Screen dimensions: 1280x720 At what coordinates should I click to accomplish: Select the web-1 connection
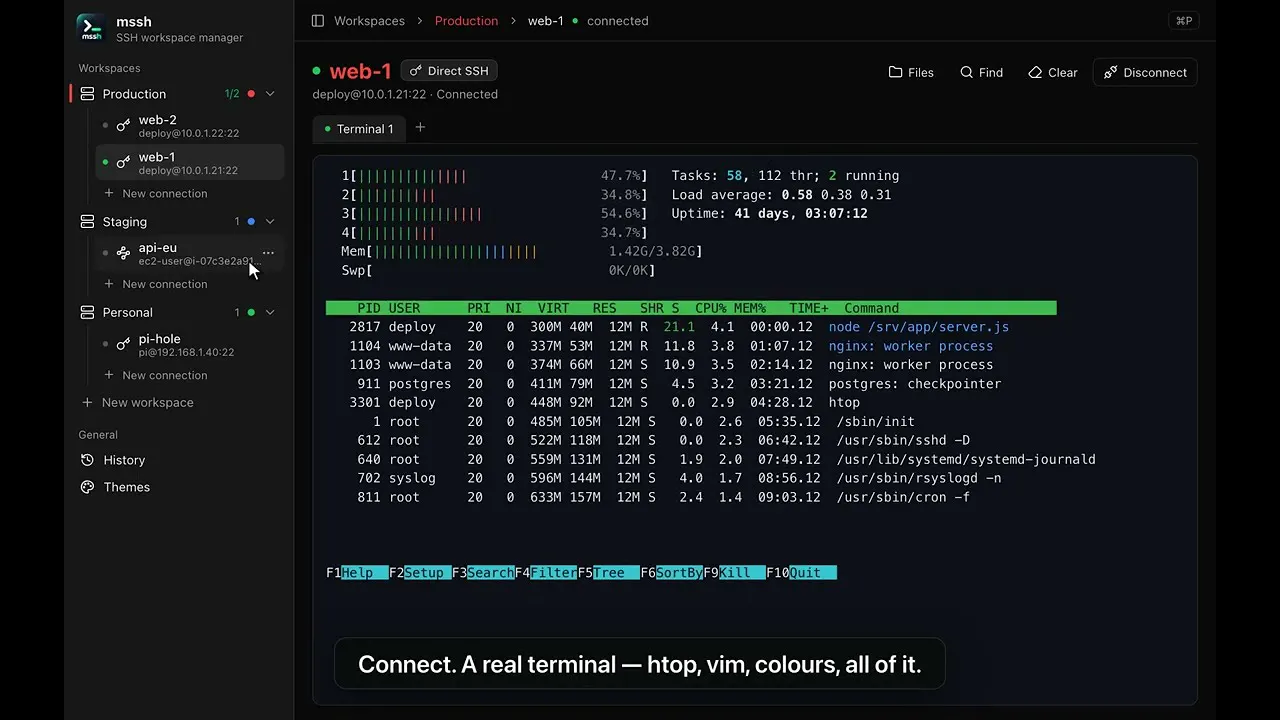coord(190,163)
